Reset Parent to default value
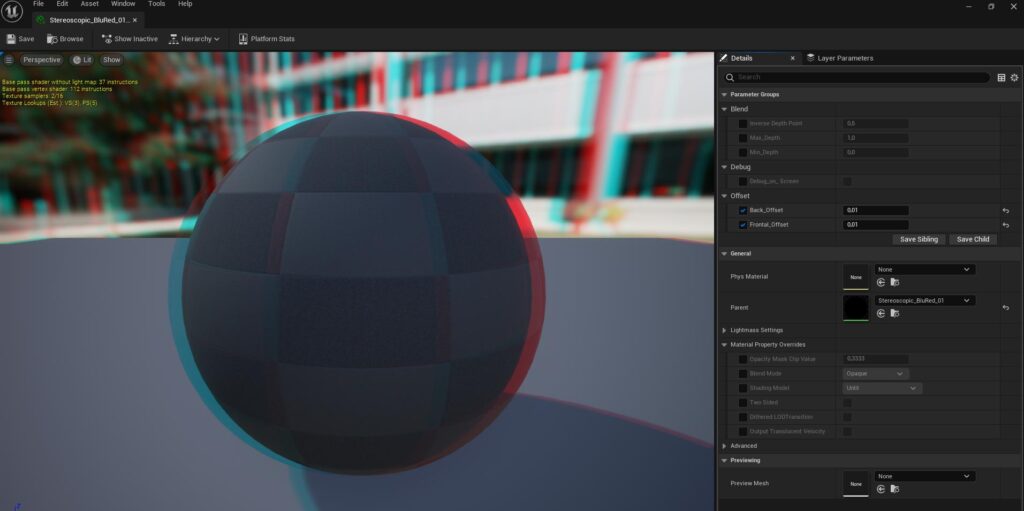 1006,307
